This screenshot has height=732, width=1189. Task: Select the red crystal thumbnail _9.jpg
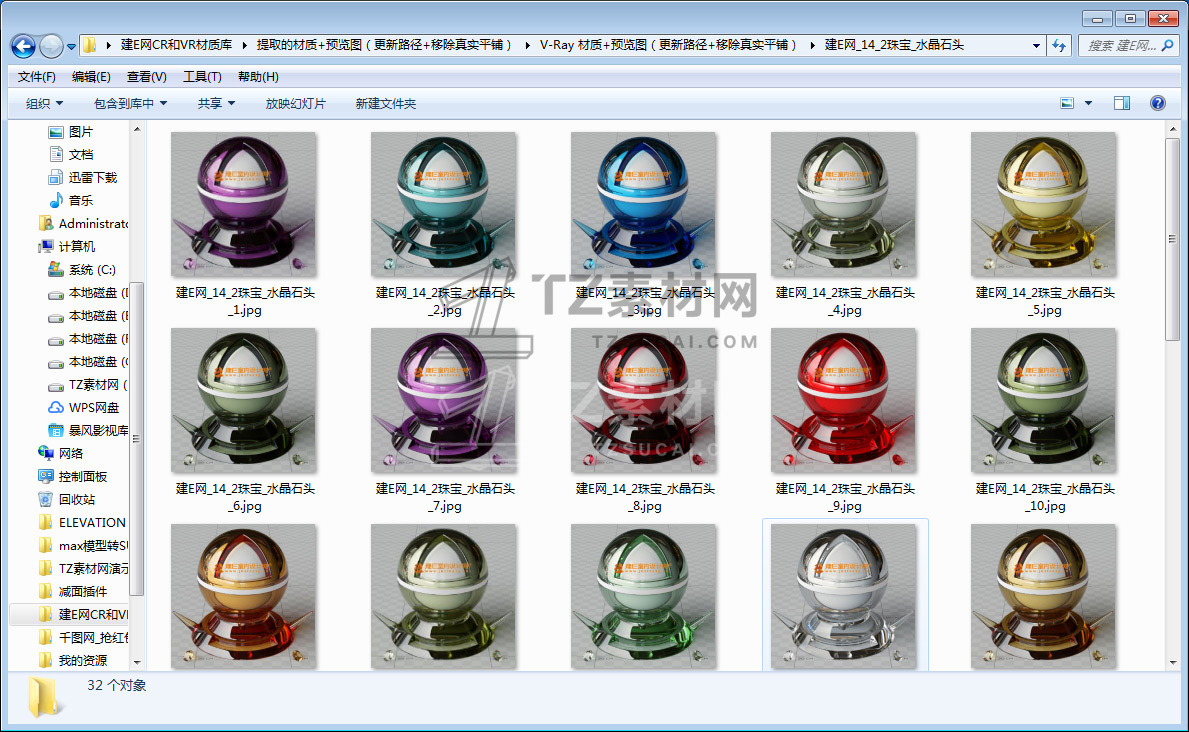(844, 401)
